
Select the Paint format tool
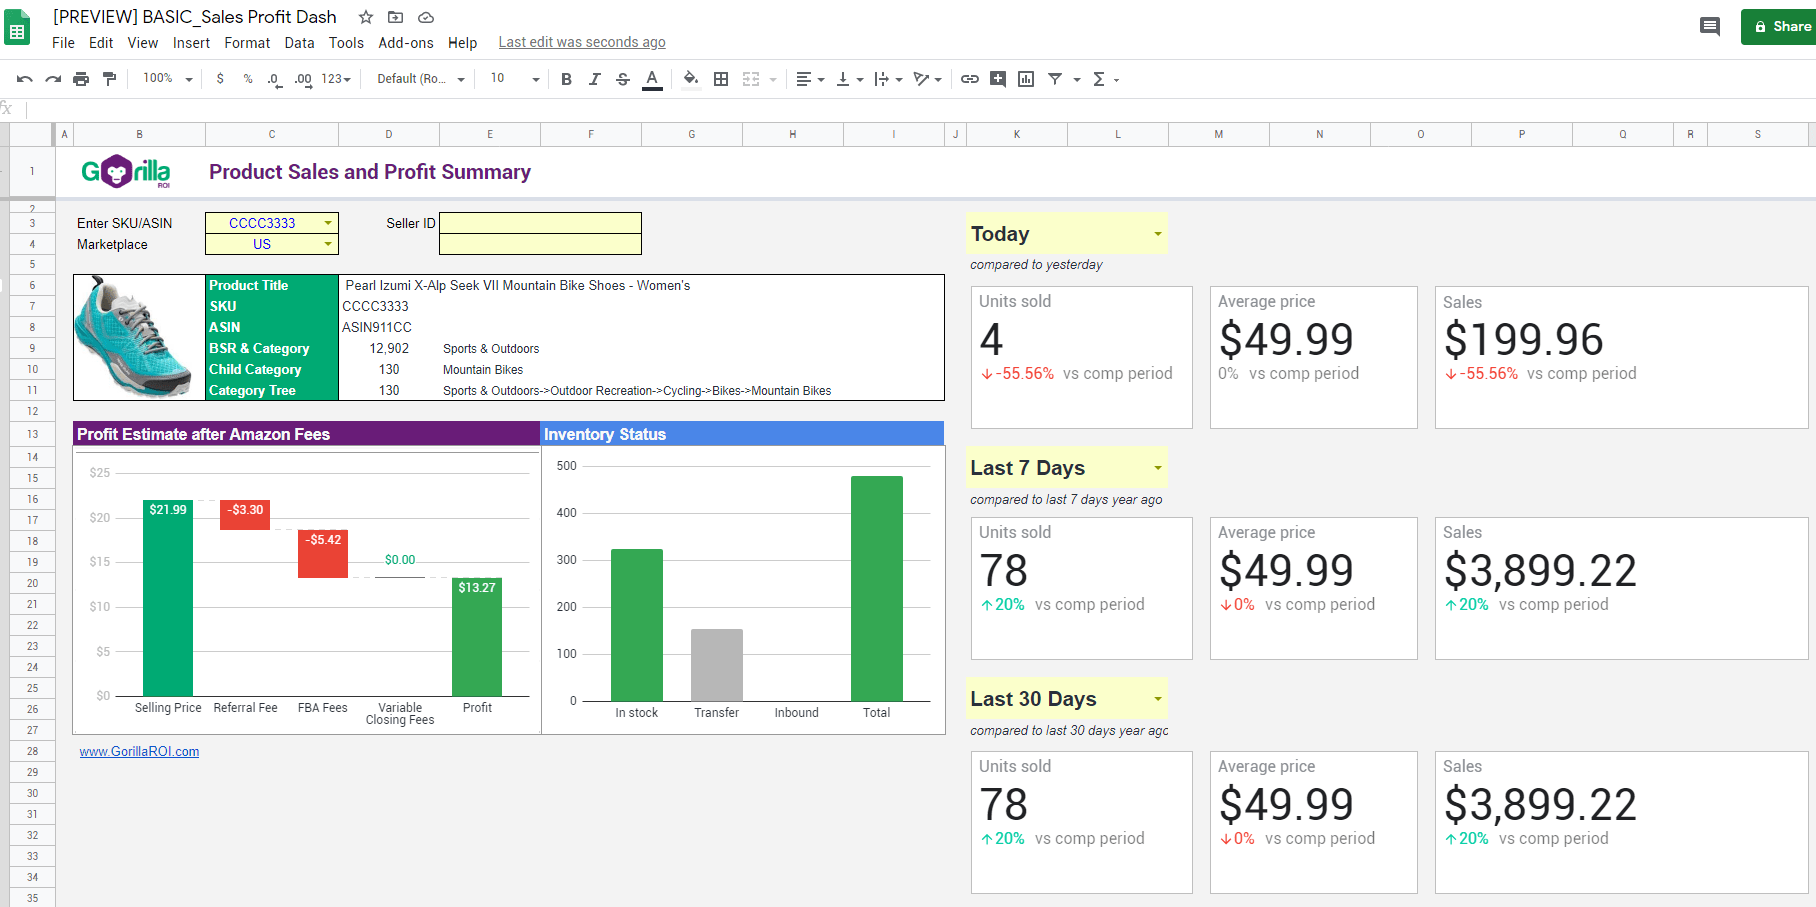coord(109,79)
